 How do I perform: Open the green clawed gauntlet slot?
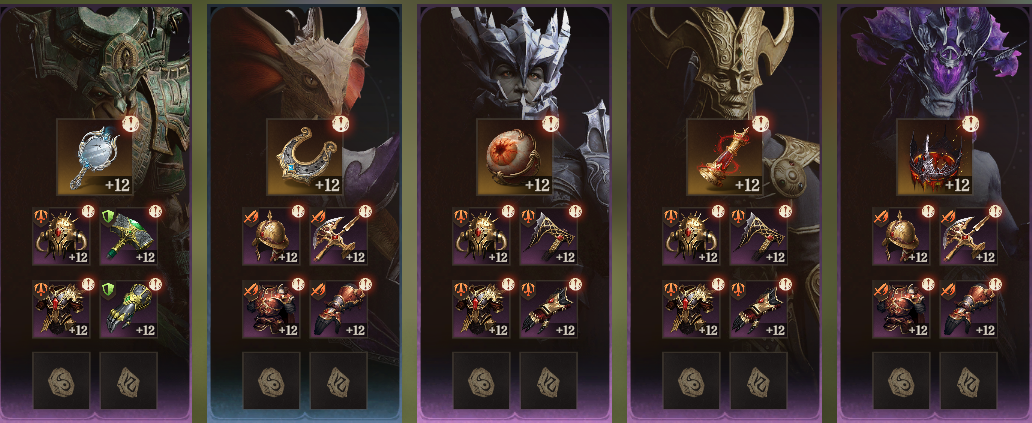(x=128, y=309)
